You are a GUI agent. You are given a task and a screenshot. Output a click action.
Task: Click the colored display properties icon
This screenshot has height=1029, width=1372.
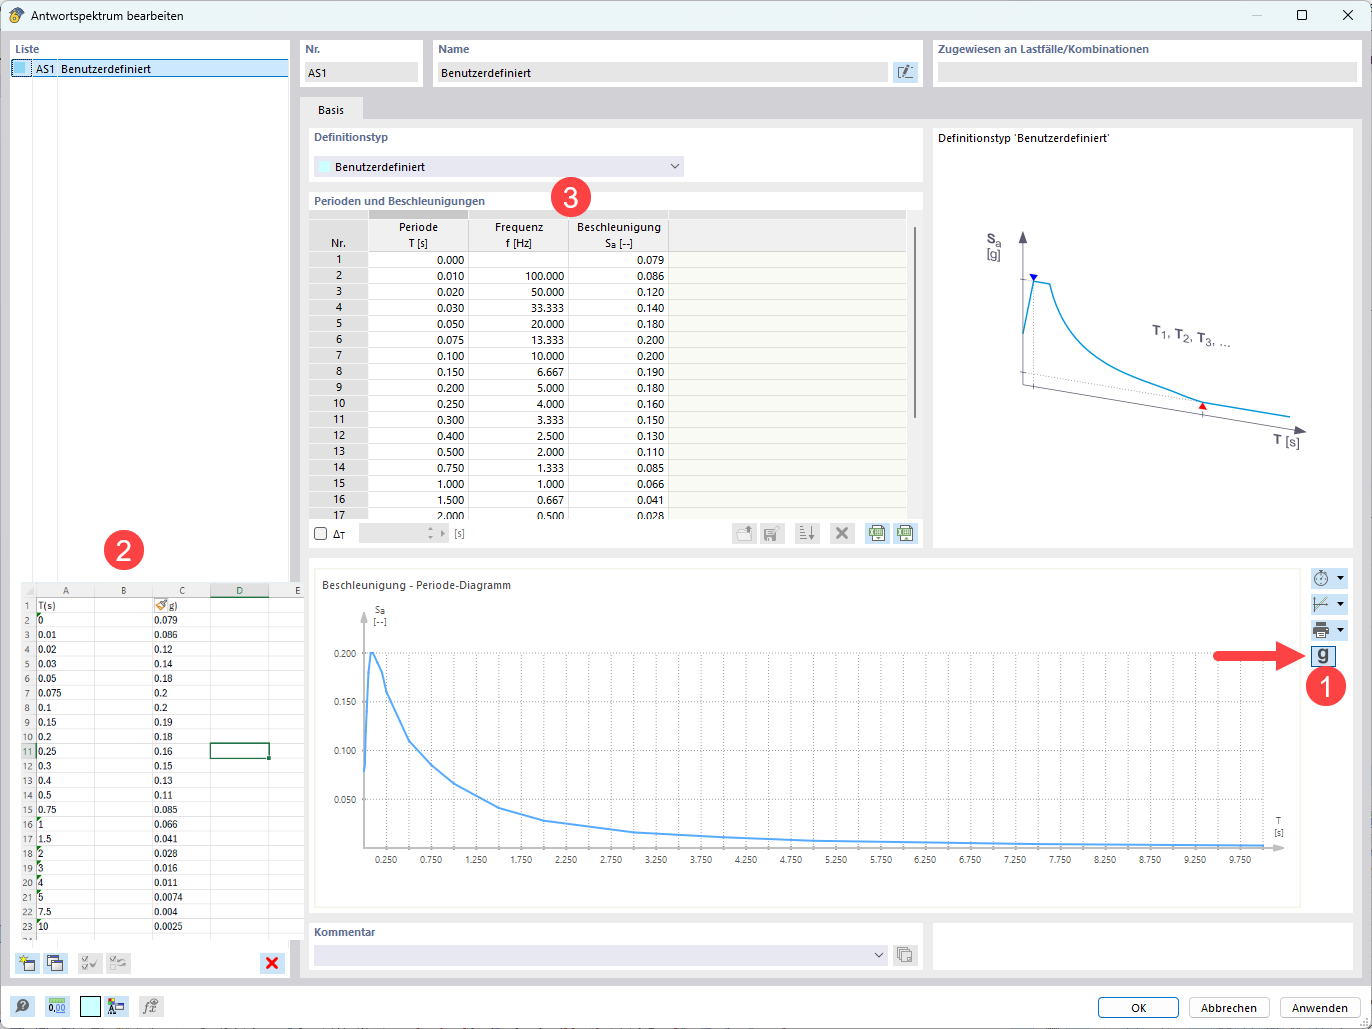point(117,1007)
